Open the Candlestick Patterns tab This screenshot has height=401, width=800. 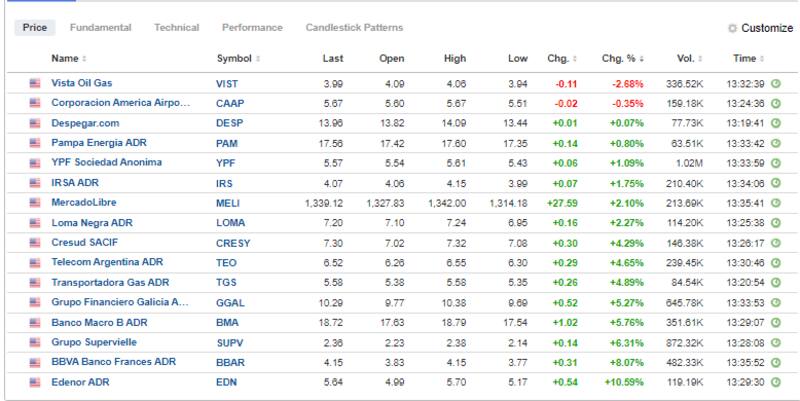[354, 28]
